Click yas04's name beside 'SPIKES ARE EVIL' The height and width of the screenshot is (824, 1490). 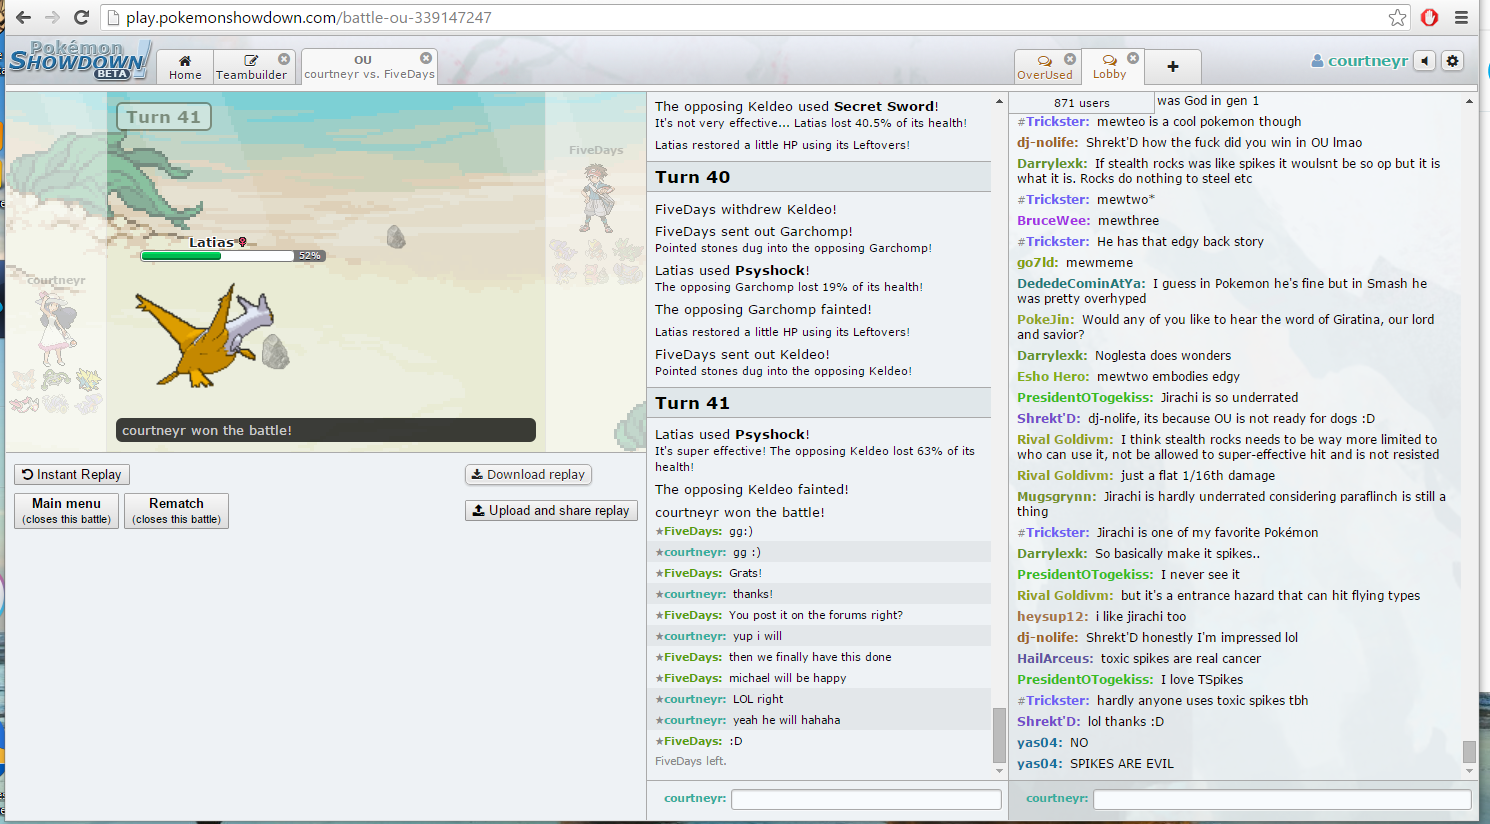pyautogui.click(x=1040, y=764)
